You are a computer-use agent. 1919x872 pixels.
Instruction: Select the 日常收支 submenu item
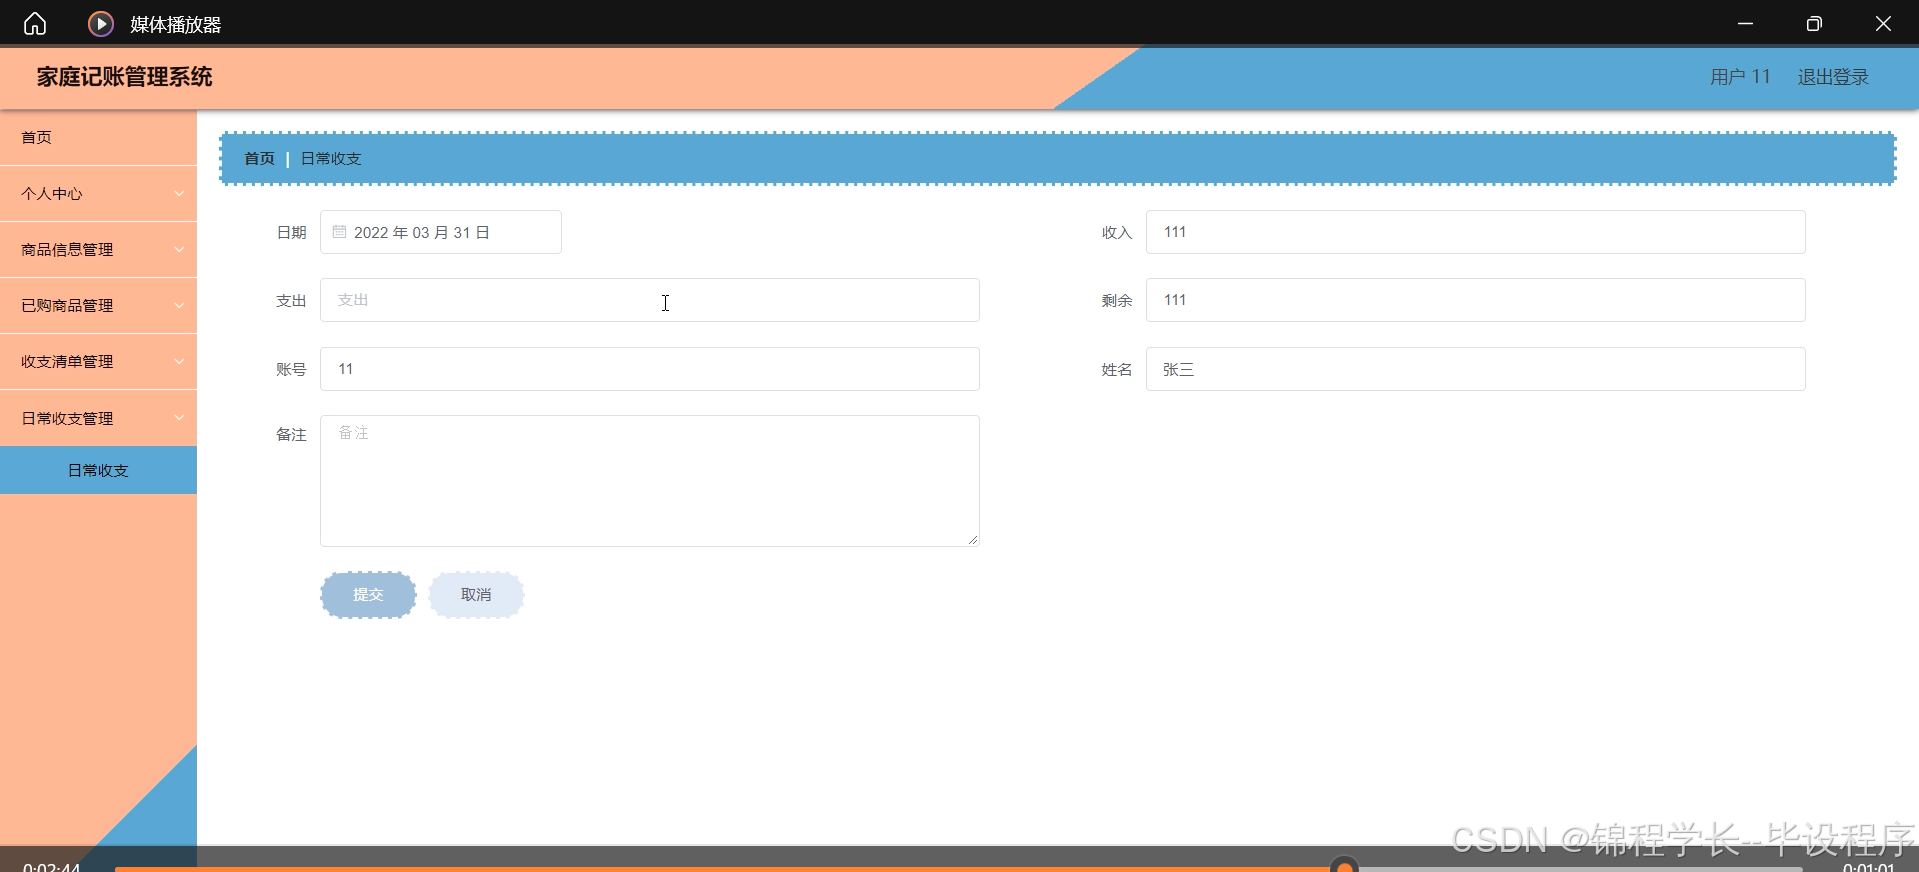98,470
